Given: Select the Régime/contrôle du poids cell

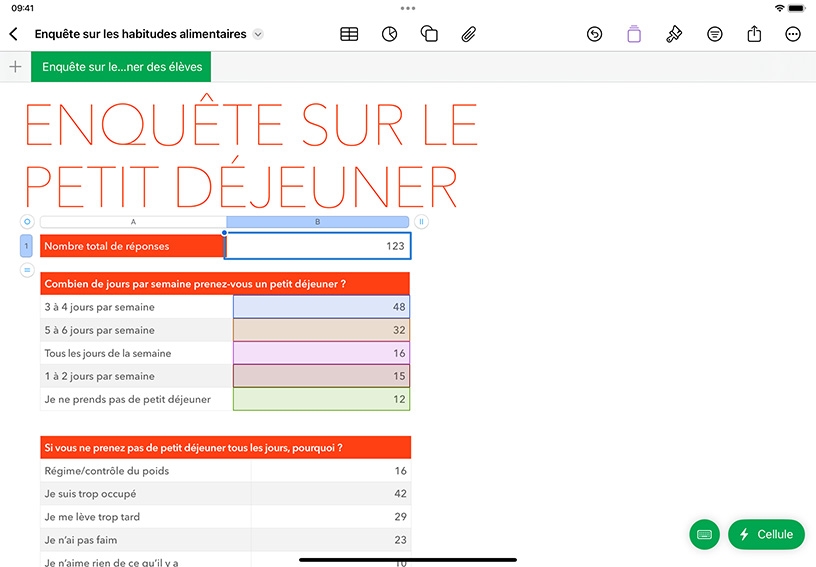Looking at the screenshot, I should [146, 471].
